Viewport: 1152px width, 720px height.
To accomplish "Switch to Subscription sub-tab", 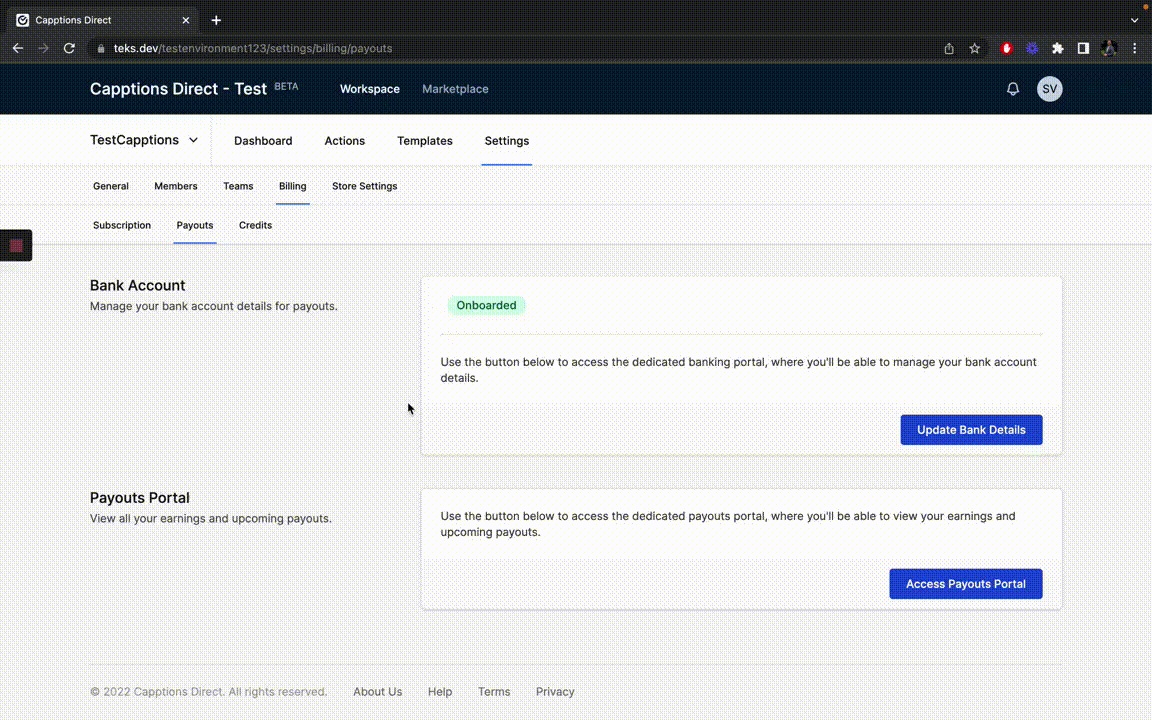I will click(x=122, y=226).
